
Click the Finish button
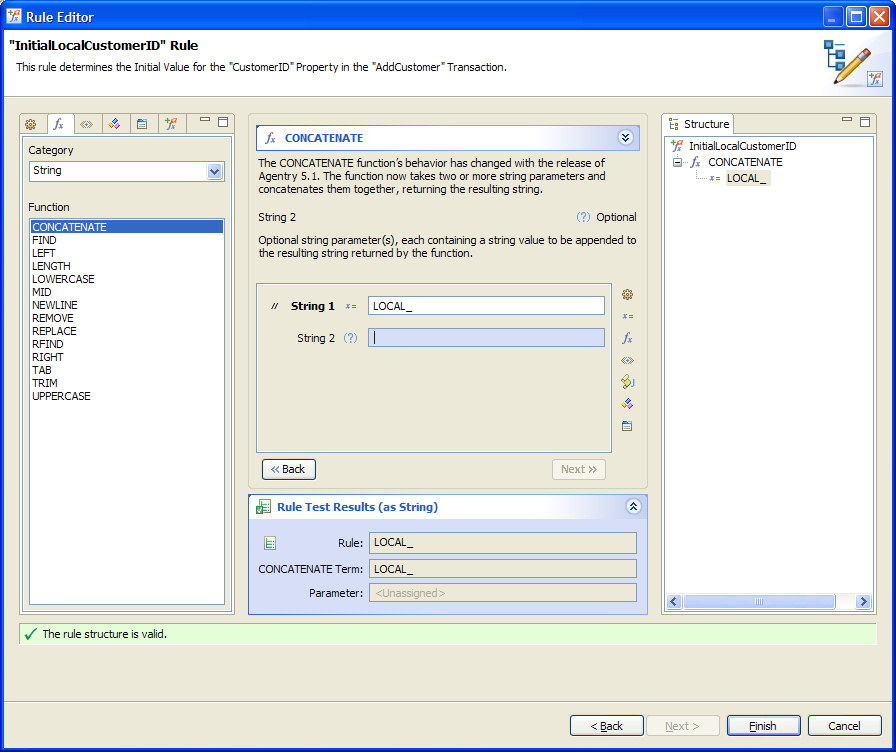click(763, 726)
